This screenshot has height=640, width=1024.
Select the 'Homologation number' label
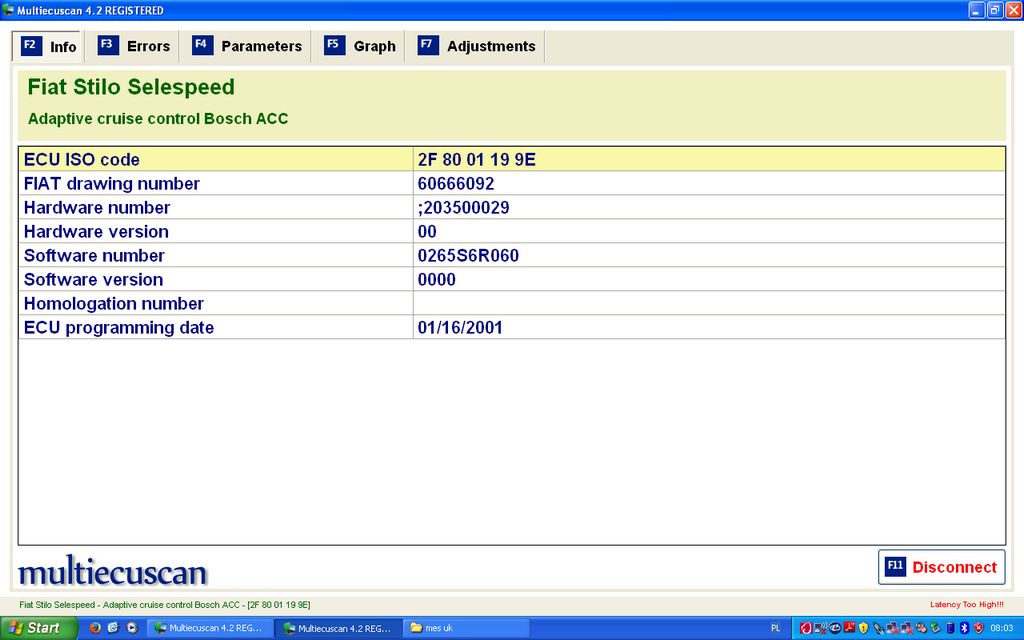114,304
